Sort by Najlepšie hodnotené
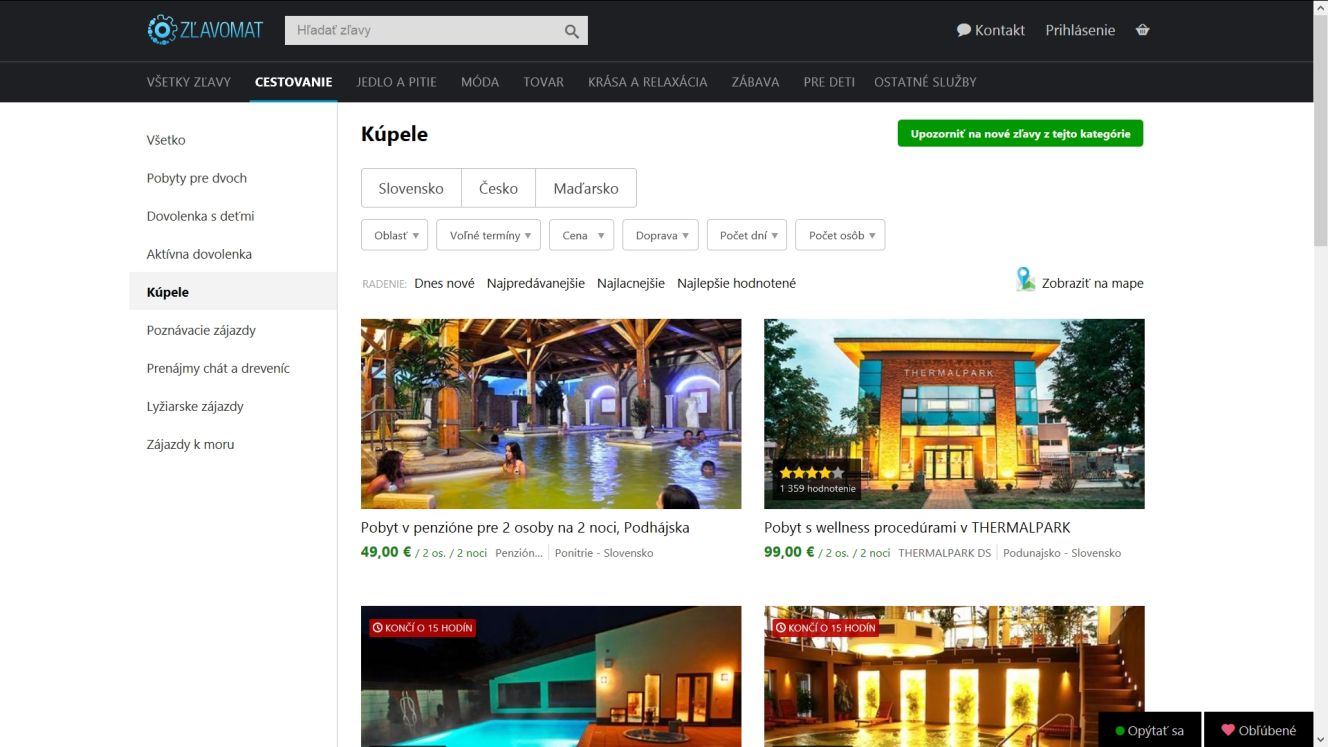Image resolution: width=1328 pixels, height=747 pixels. [737, 283]
